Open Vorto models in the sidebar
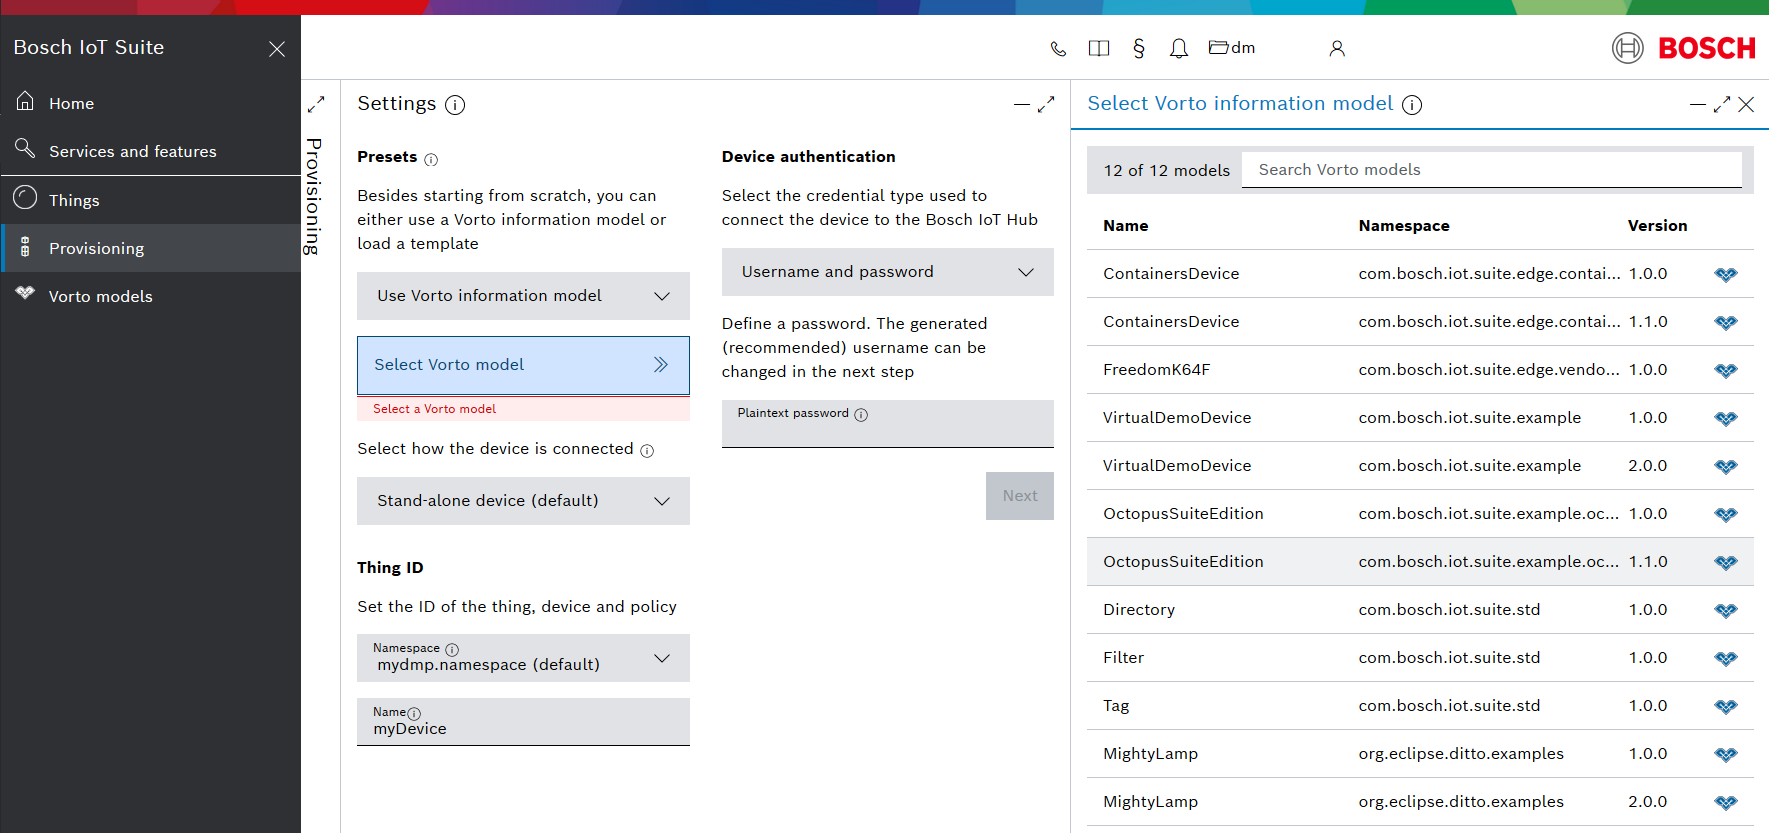 [150, 296]
